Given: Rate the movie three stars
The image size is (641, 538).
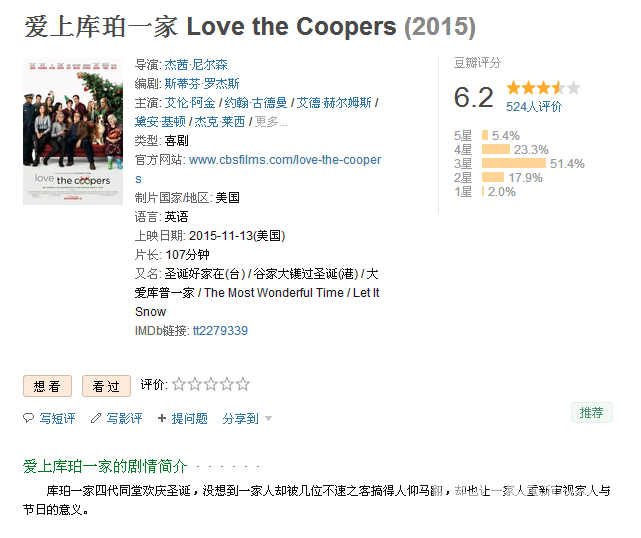Looking at the screenshot, I should click(211, 384).
